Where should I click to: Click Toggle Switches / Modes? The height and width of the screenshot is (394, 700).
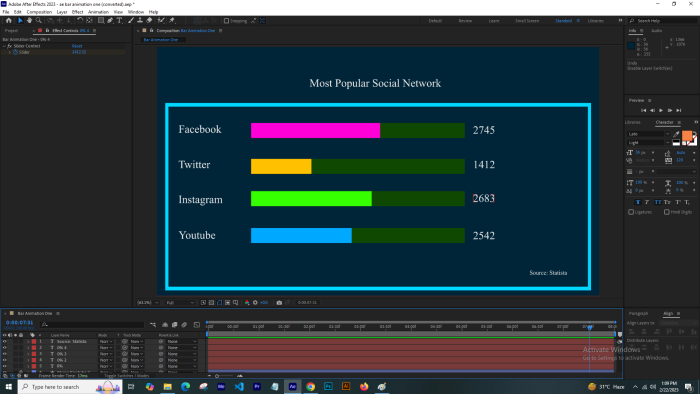[127, 376]
